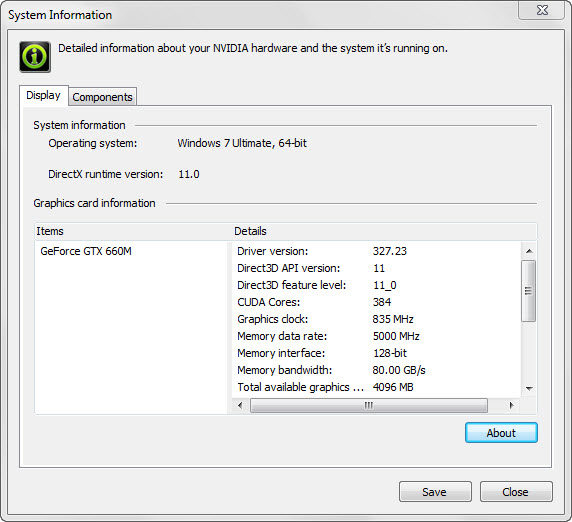572x522 pixels.
Task: Select the Direct3D API version row
Action: (x=376, y=268)
